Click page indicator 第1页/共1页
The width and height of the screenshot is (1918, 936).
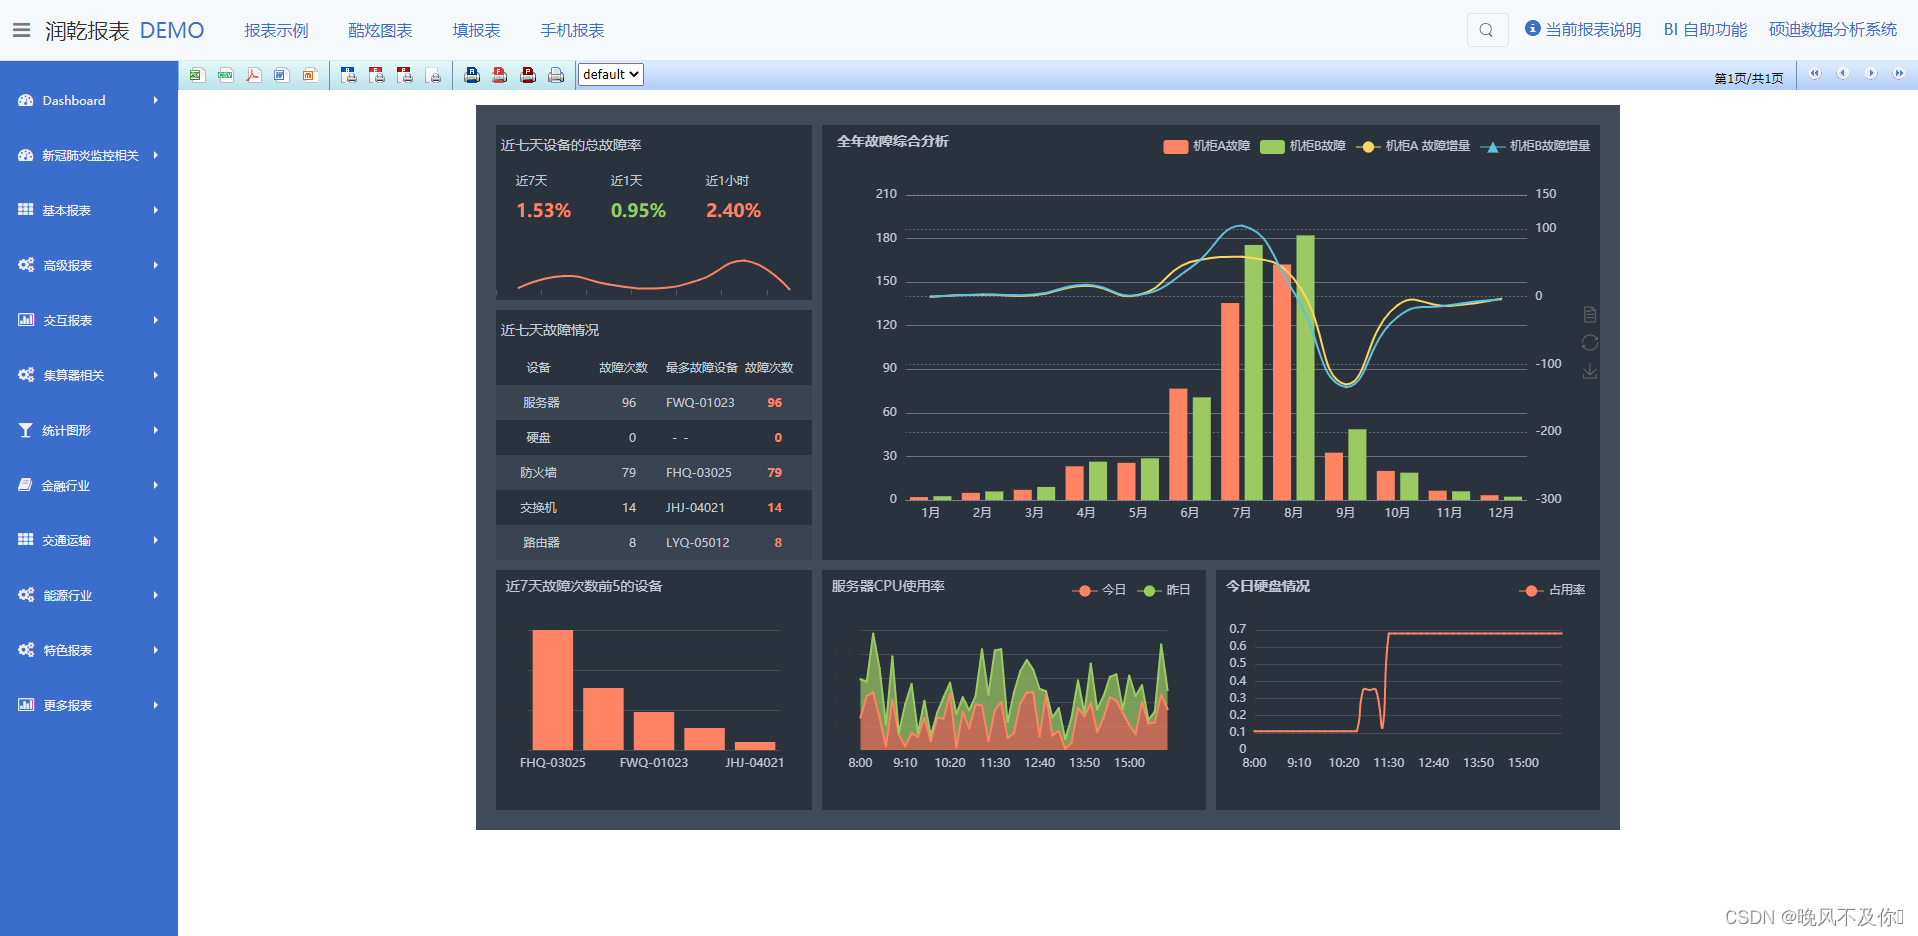(x=1749, y=78)
